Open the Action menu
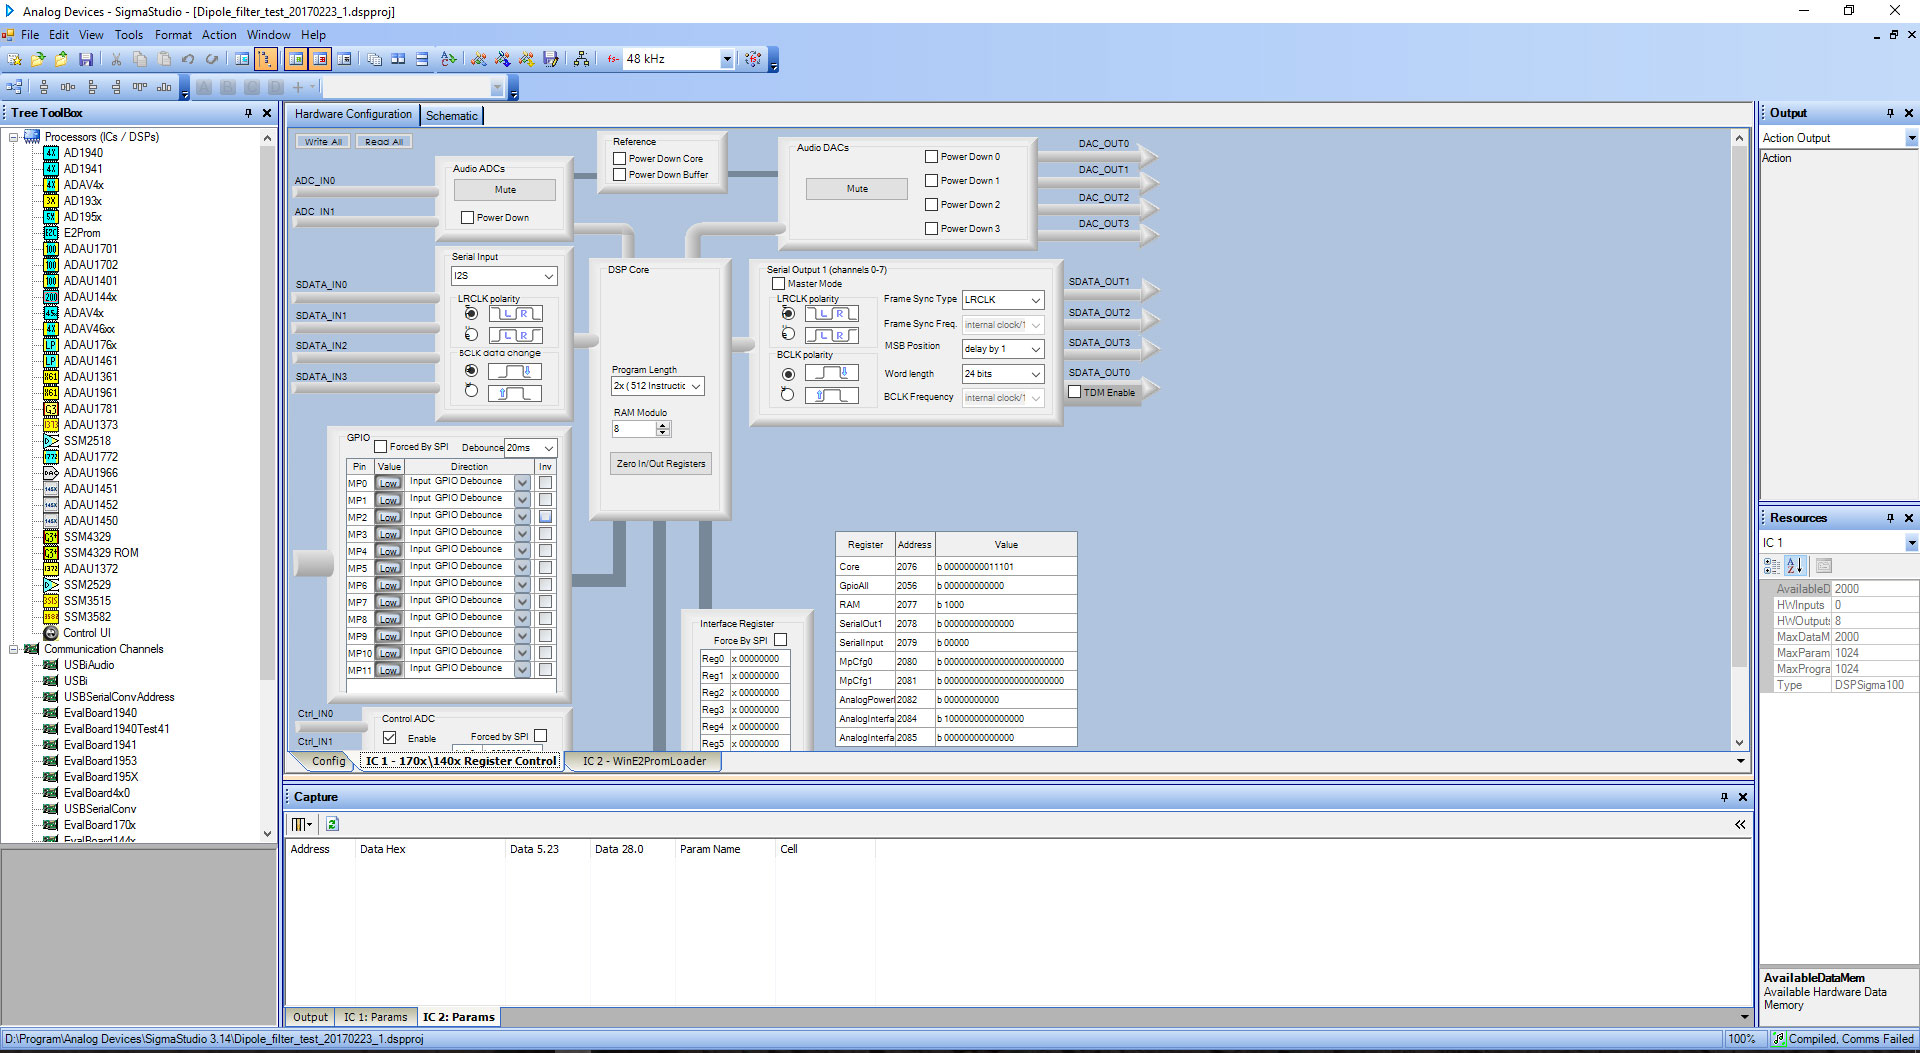 point(219,35)
